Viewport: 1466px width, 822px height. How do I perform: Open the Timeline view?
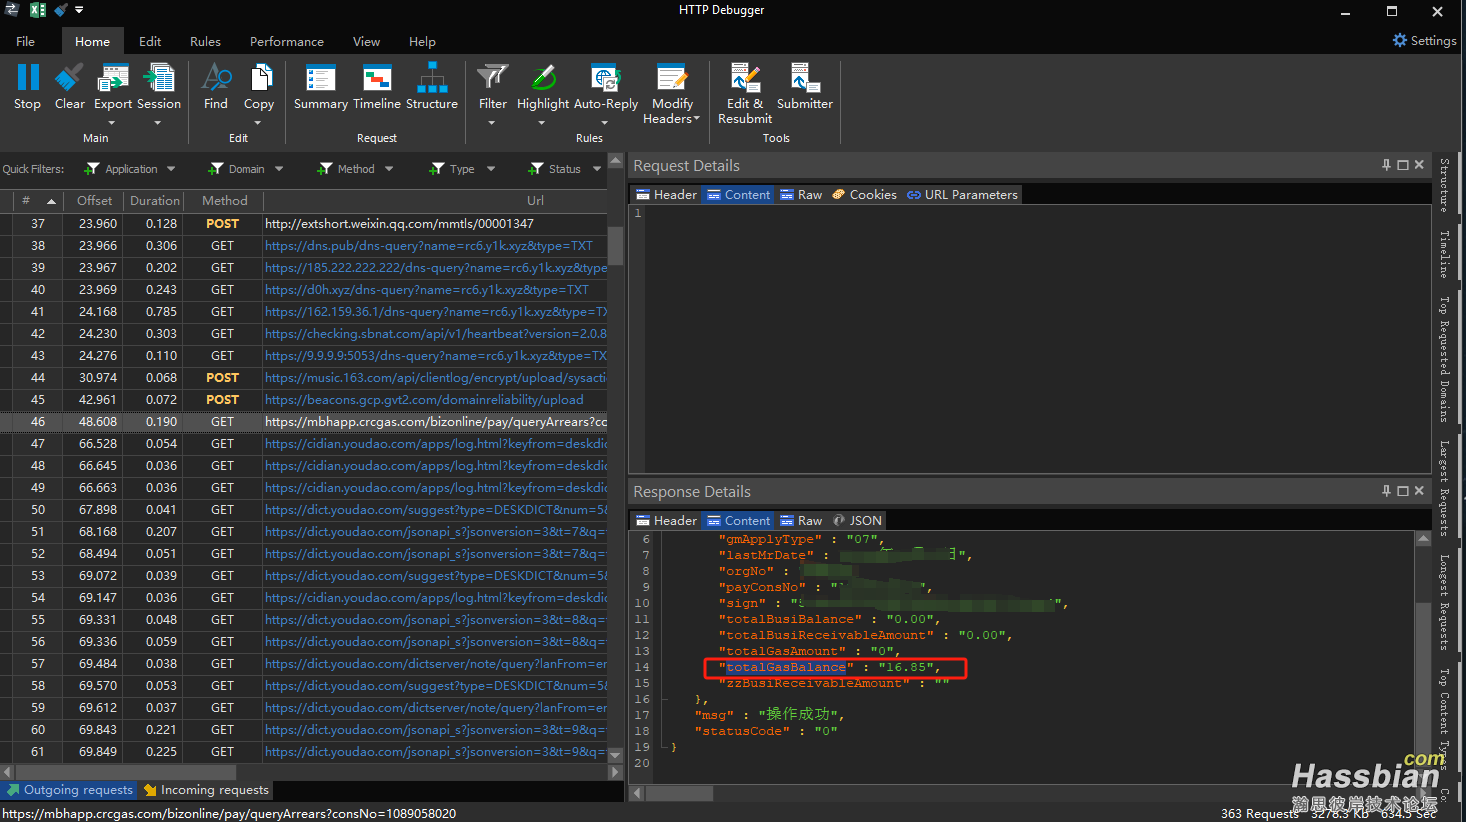click(377, 77)
